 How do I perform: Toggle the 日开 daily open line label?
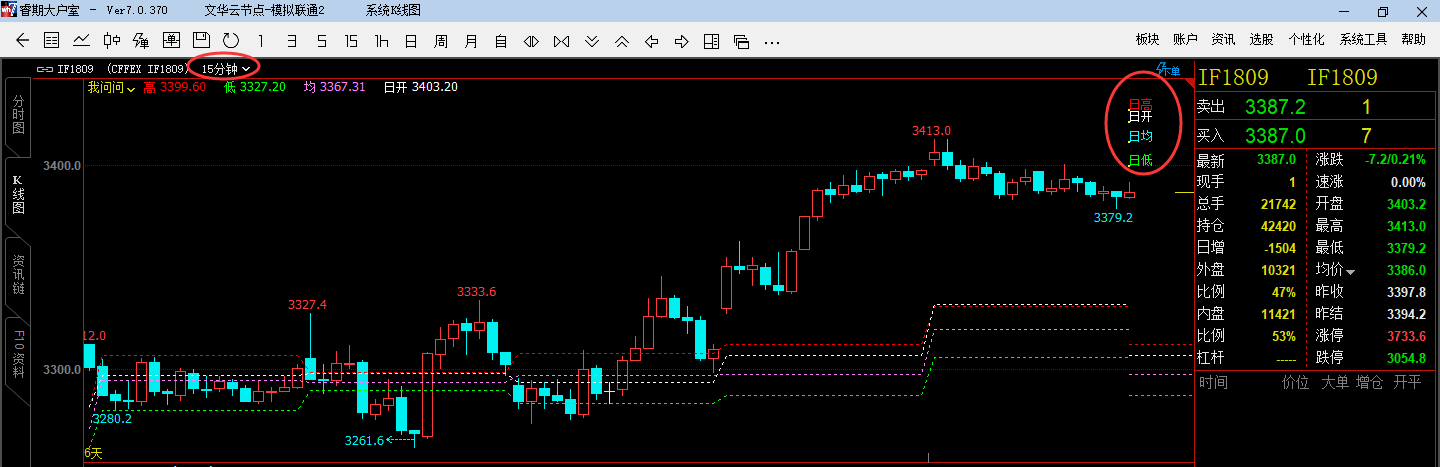point(1140,116)
